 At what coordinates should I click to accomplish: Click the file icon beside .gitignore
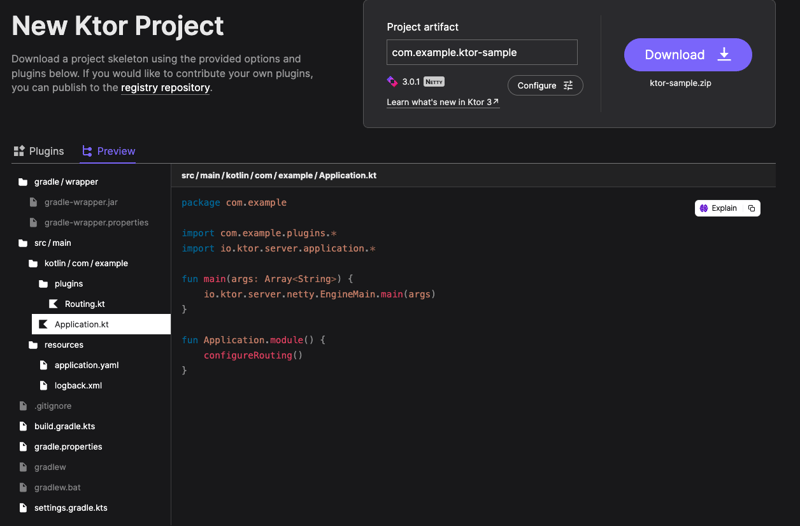[23, 406]
